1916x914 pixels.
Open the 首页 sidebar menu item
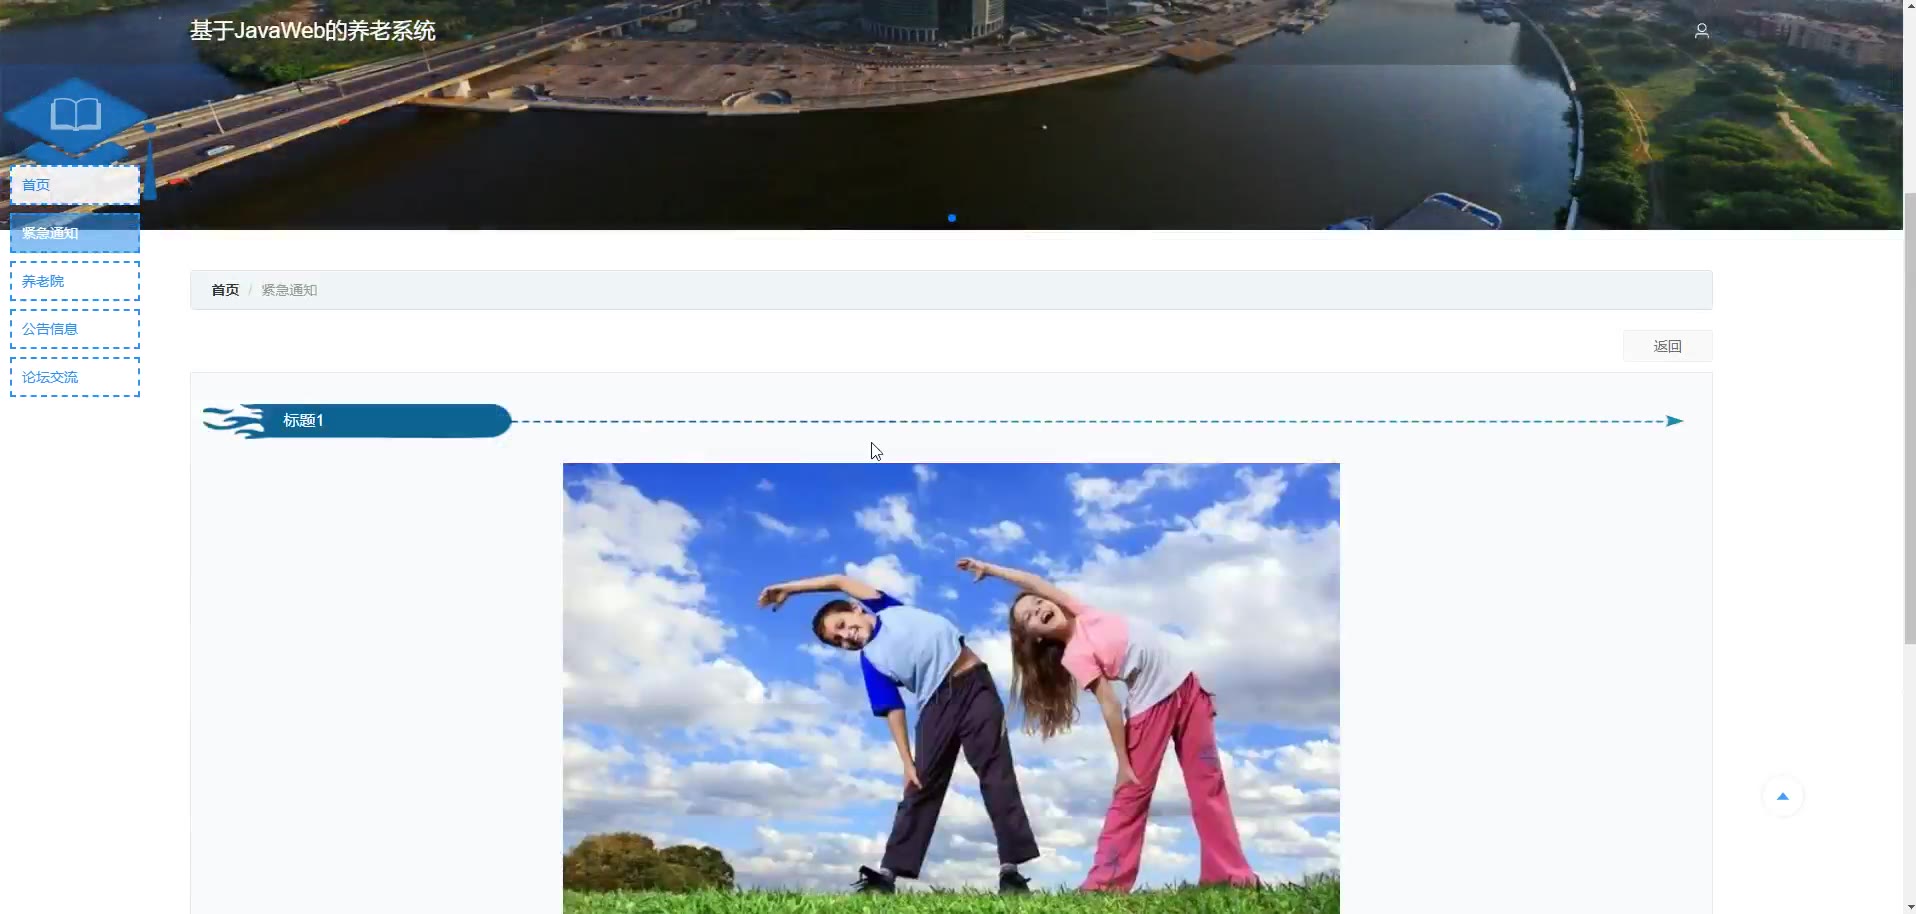(x=75, y=185)
